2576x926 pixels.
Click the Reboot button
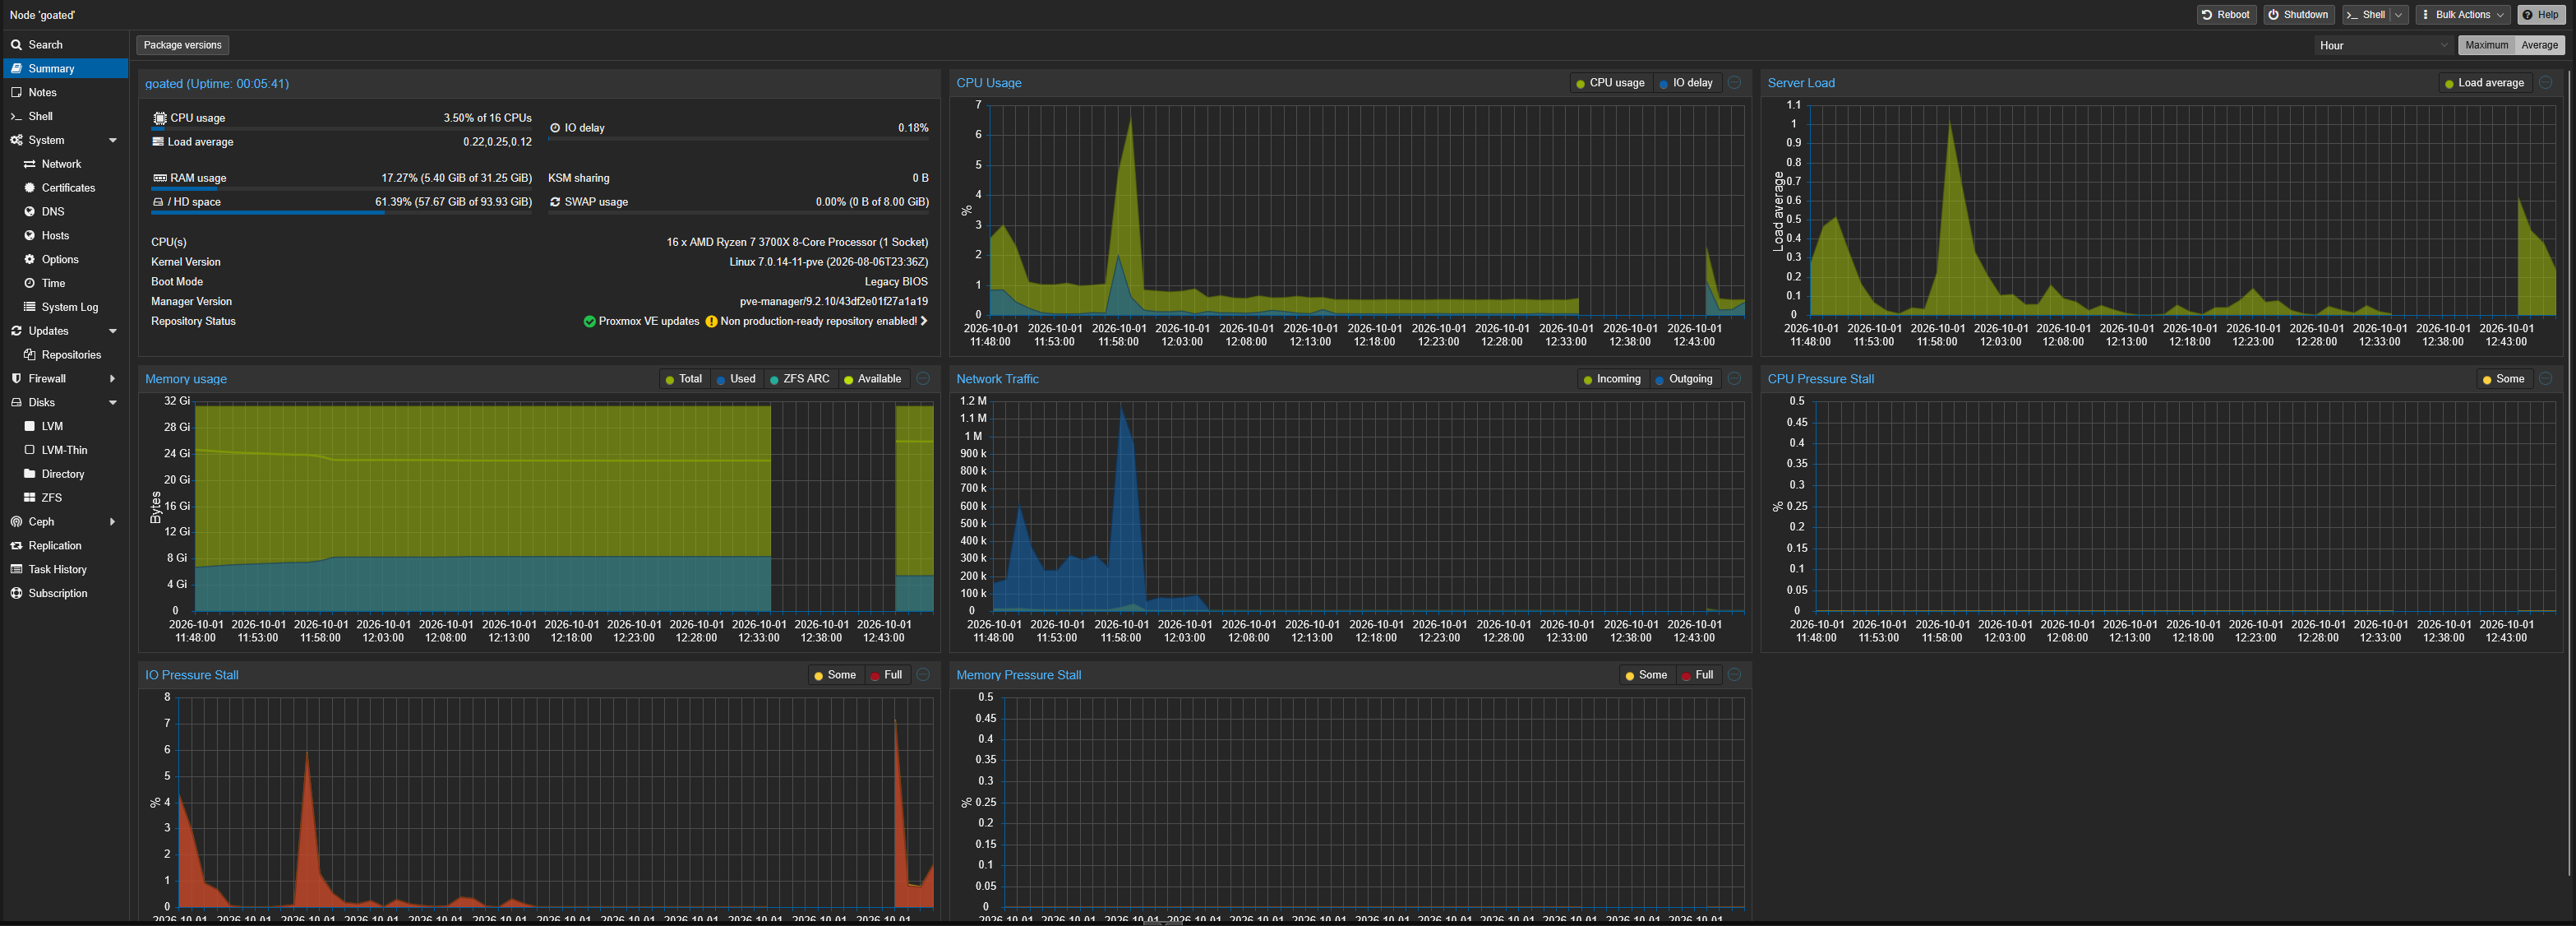(x=2226, y=15)
